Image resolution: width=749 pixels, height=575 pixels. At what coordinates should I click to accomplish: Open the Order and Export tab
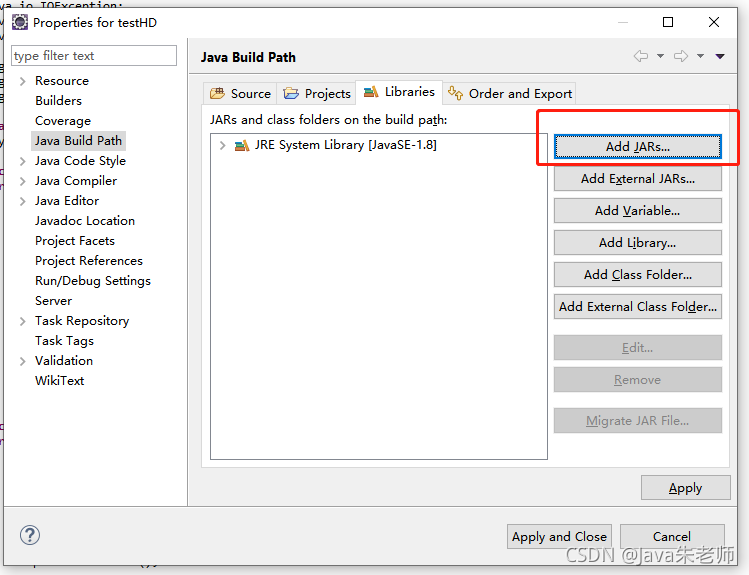(510, 93)
